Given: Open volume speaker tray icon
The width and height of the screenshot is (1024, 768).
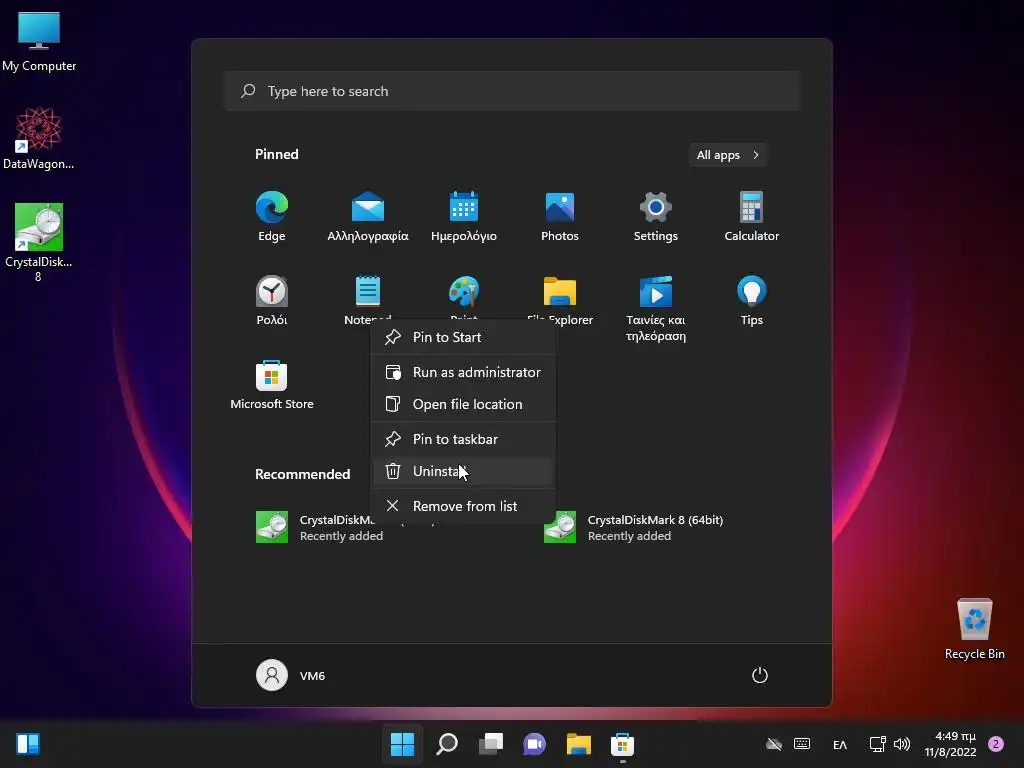Looking at the screenshot, I should [902, 744].
